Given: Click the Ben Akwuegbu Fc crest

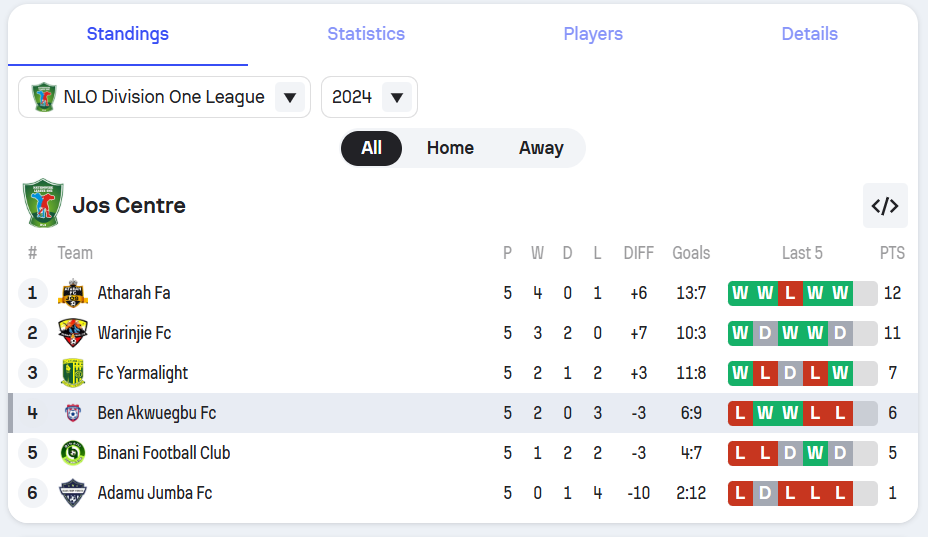Looking at the screenshot, I should 73,413.
